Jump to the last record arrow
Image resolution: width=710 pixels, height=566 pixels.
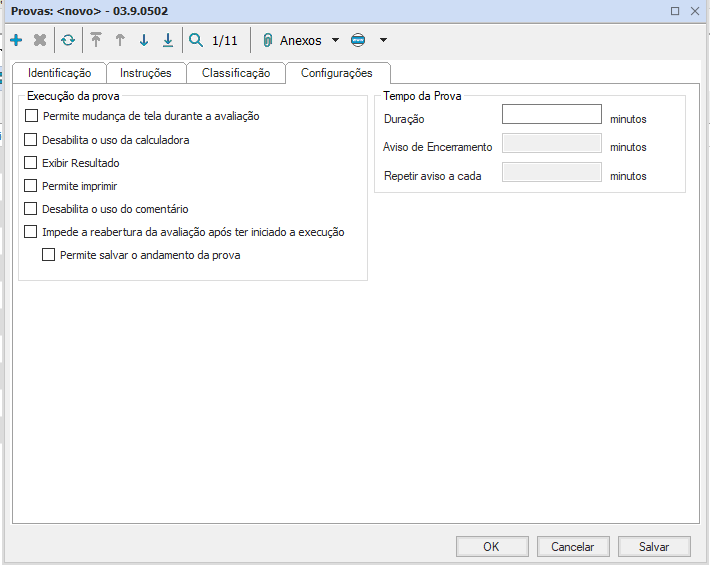pyautogui.click(x=168, y=41)
